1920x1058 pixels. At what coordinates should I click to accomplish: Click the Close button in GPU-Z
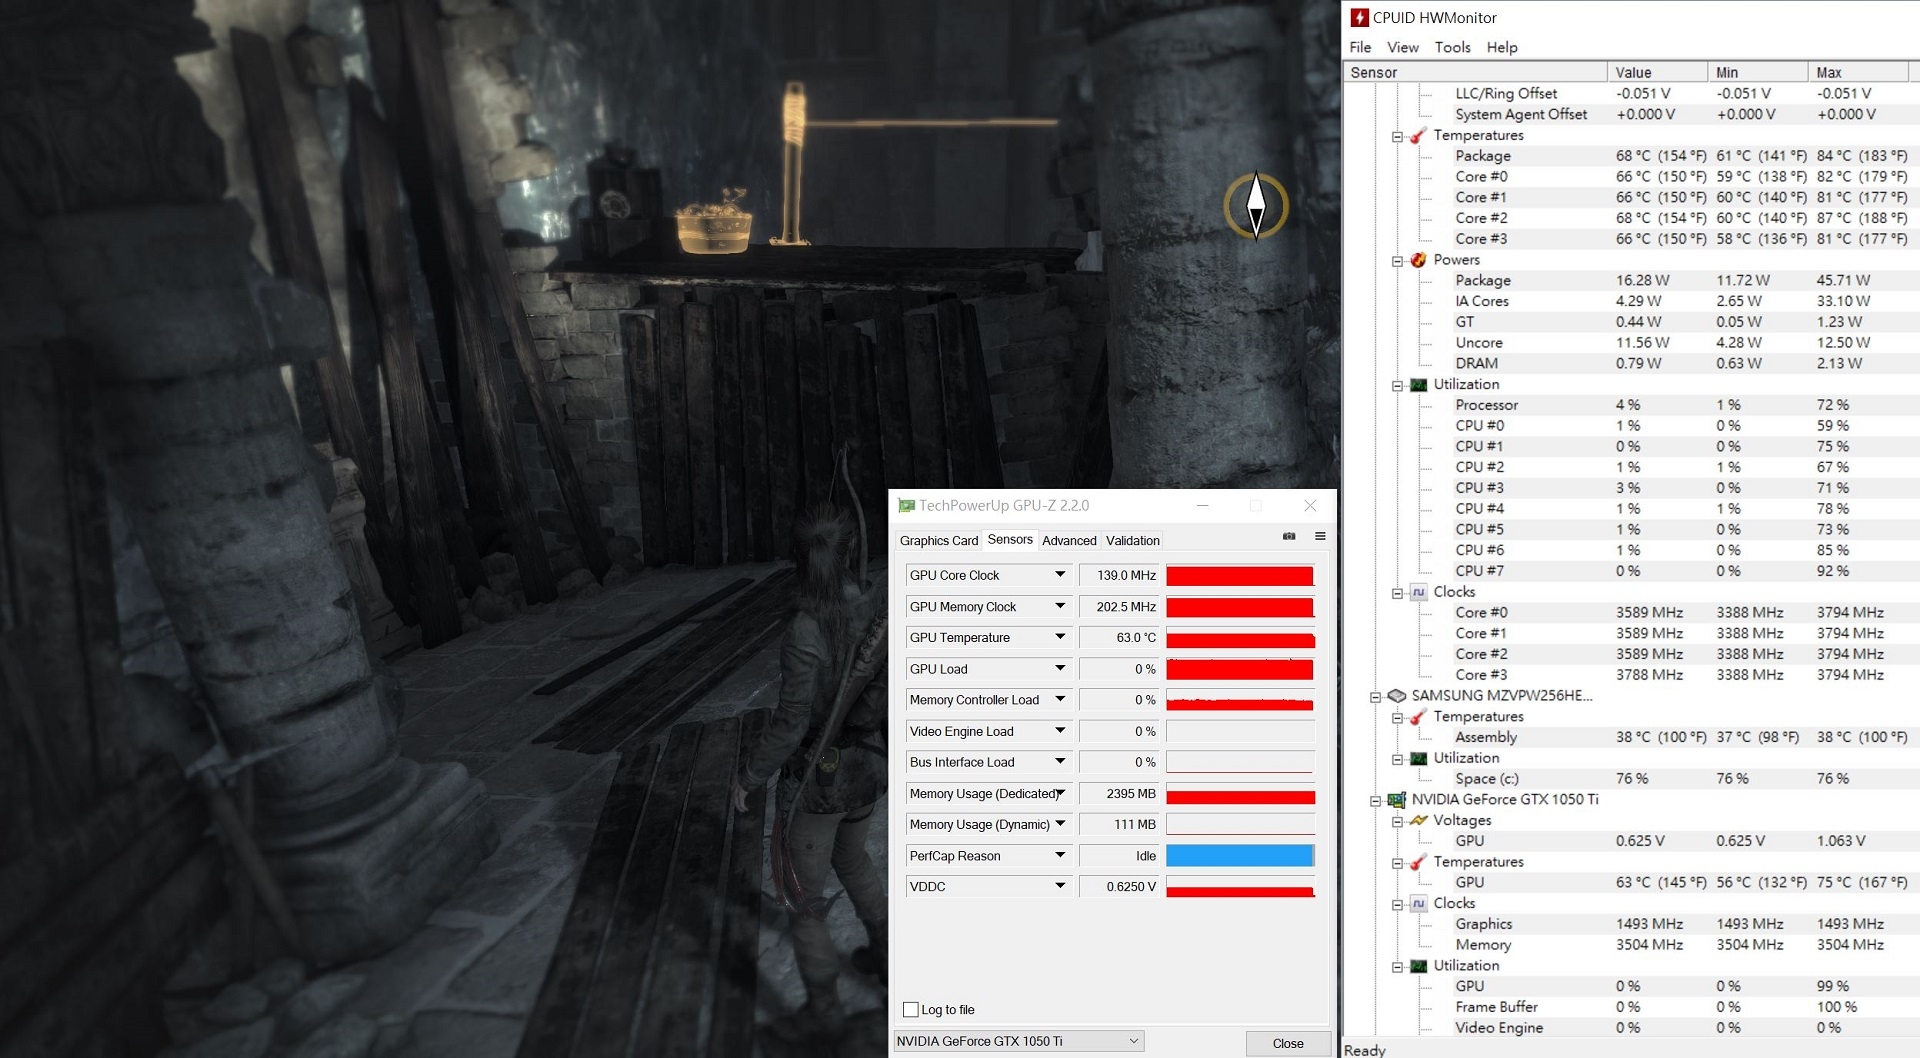1288,1043
